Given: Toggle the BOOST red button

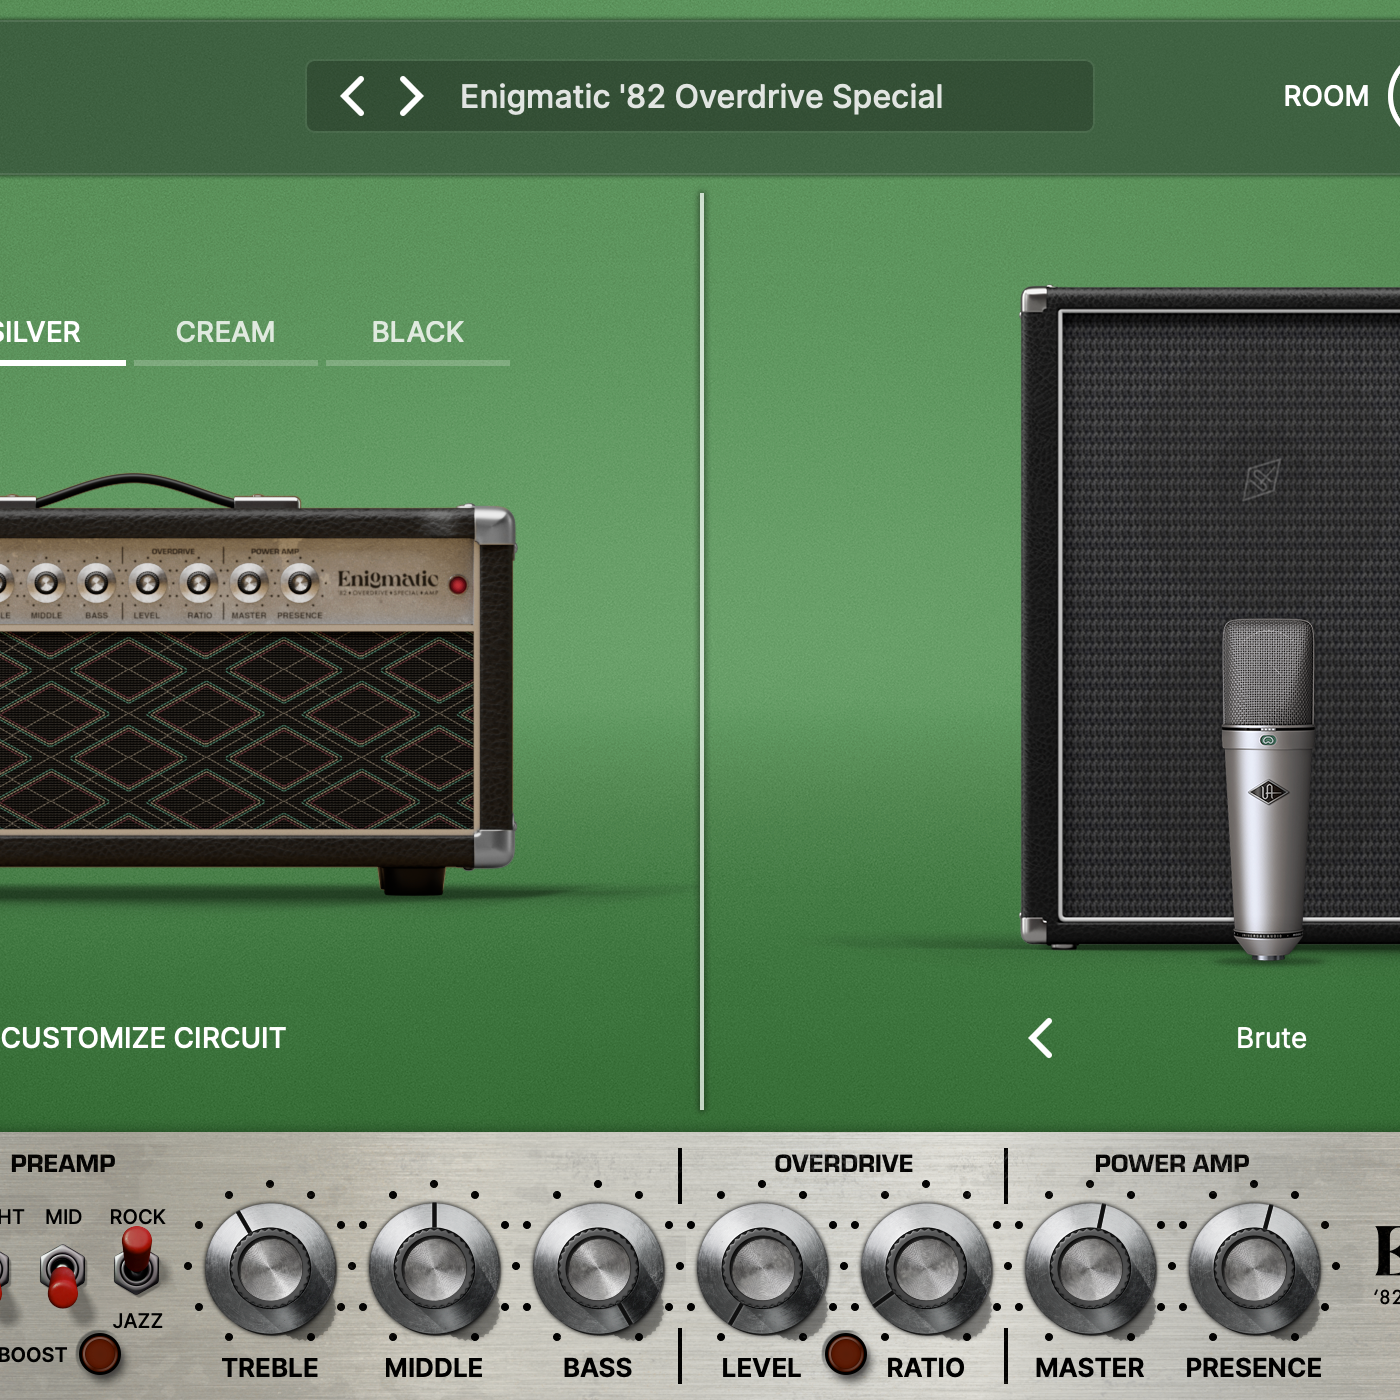Looking at the screenshot, I should coord(99,1354).
